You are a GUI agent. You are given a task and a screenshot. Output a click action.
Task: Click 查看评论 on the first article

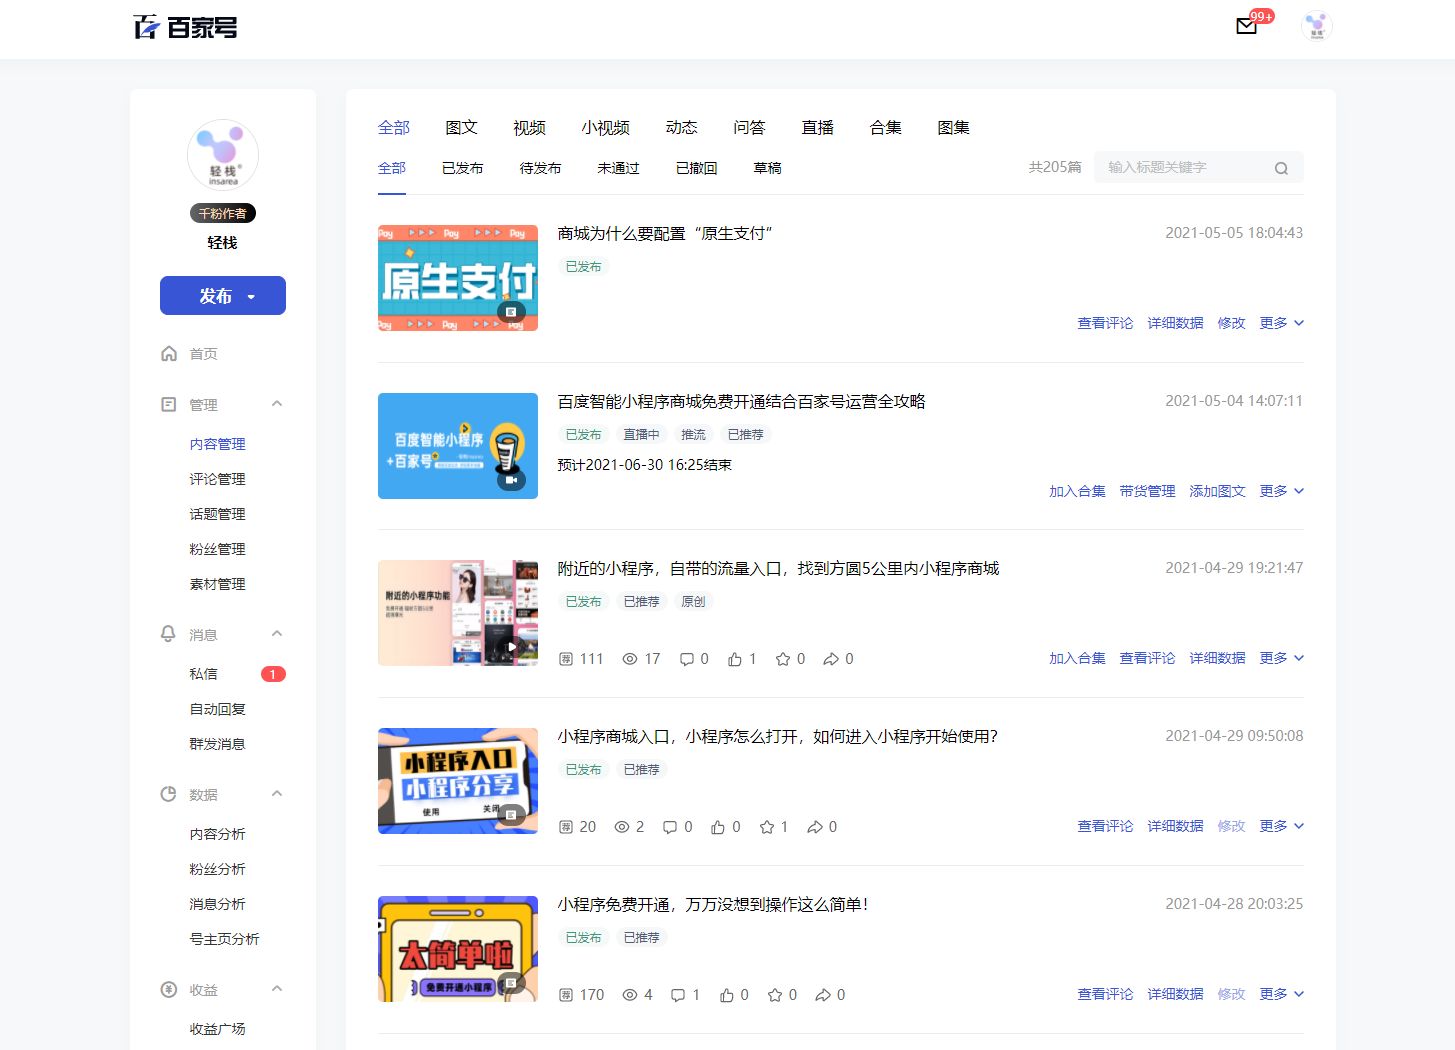tap(1105, 322)
